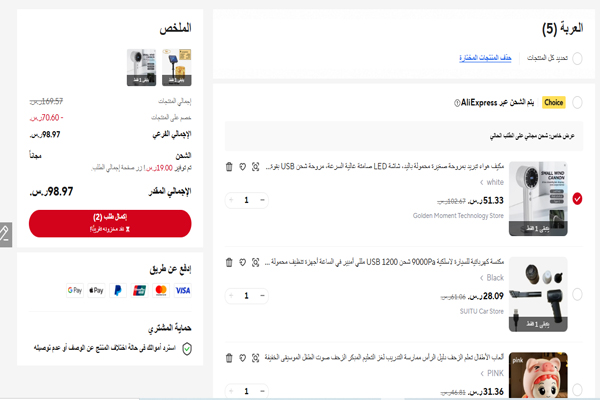Open the baby crawling toy product title
The width and height of the screenshot is (600, 400).
pos(384,358)
